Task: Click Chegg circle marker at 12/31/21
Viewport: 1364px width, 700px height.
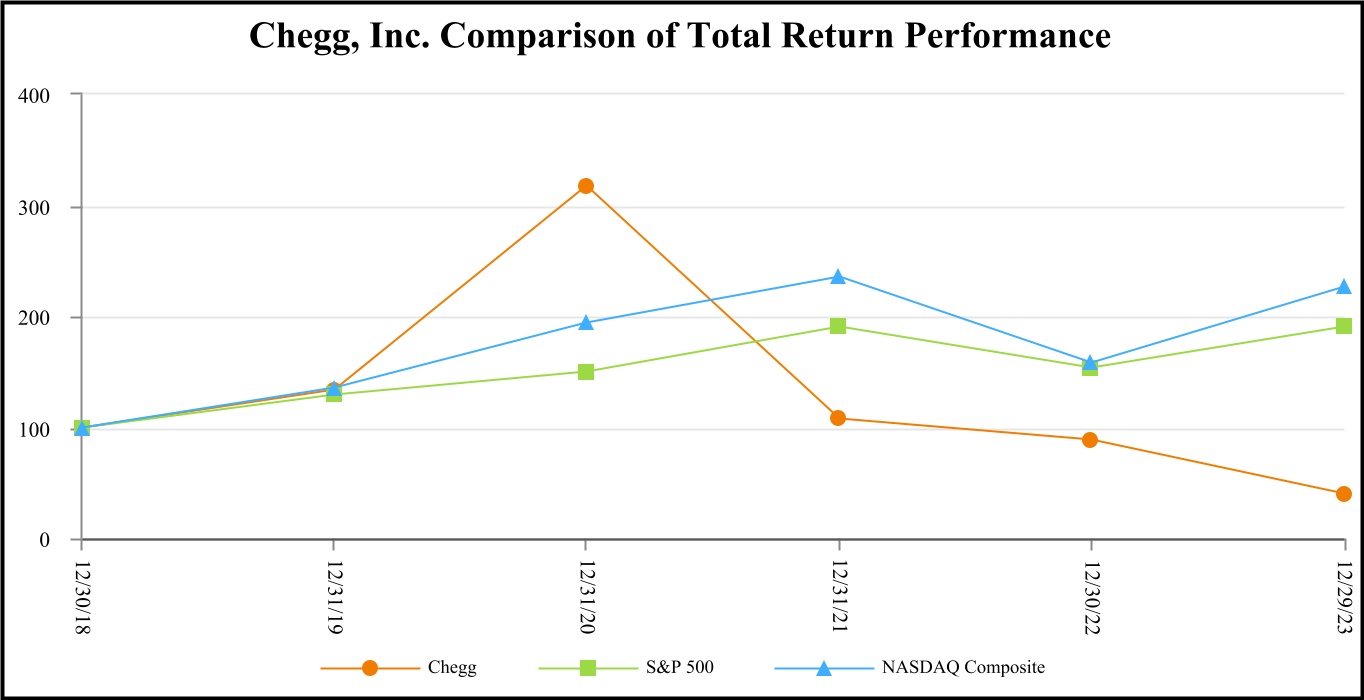Action: click(x=838, y=418)
